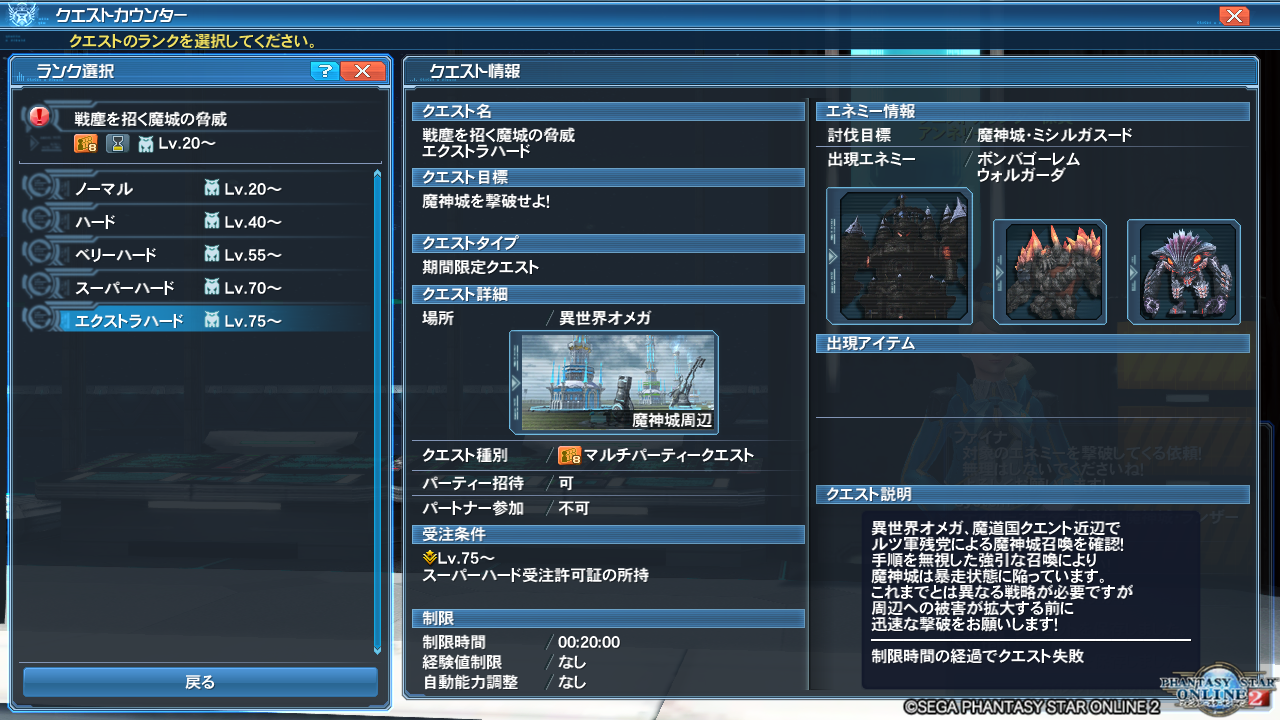Click the 制限時間の経過でクエスト失敗 text
This screenshot has width=1280, height=720.
[977, 657]
